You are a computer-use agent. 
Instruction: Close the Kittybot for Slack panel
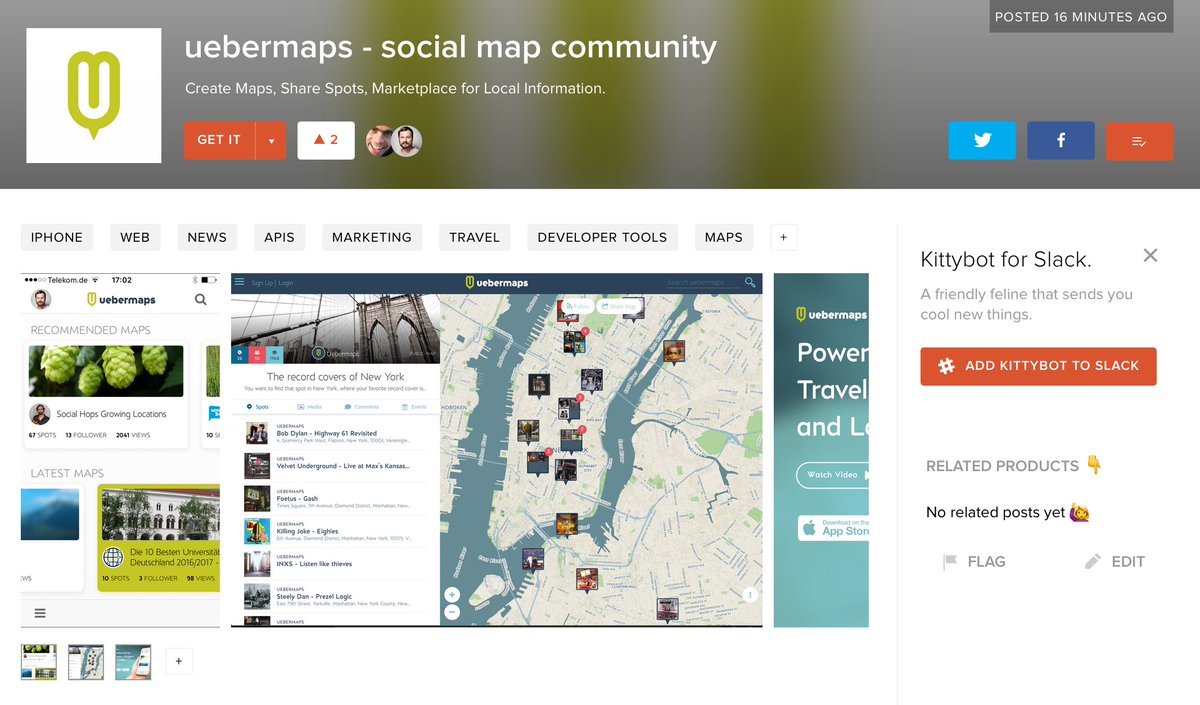(x=1150, y=255)
